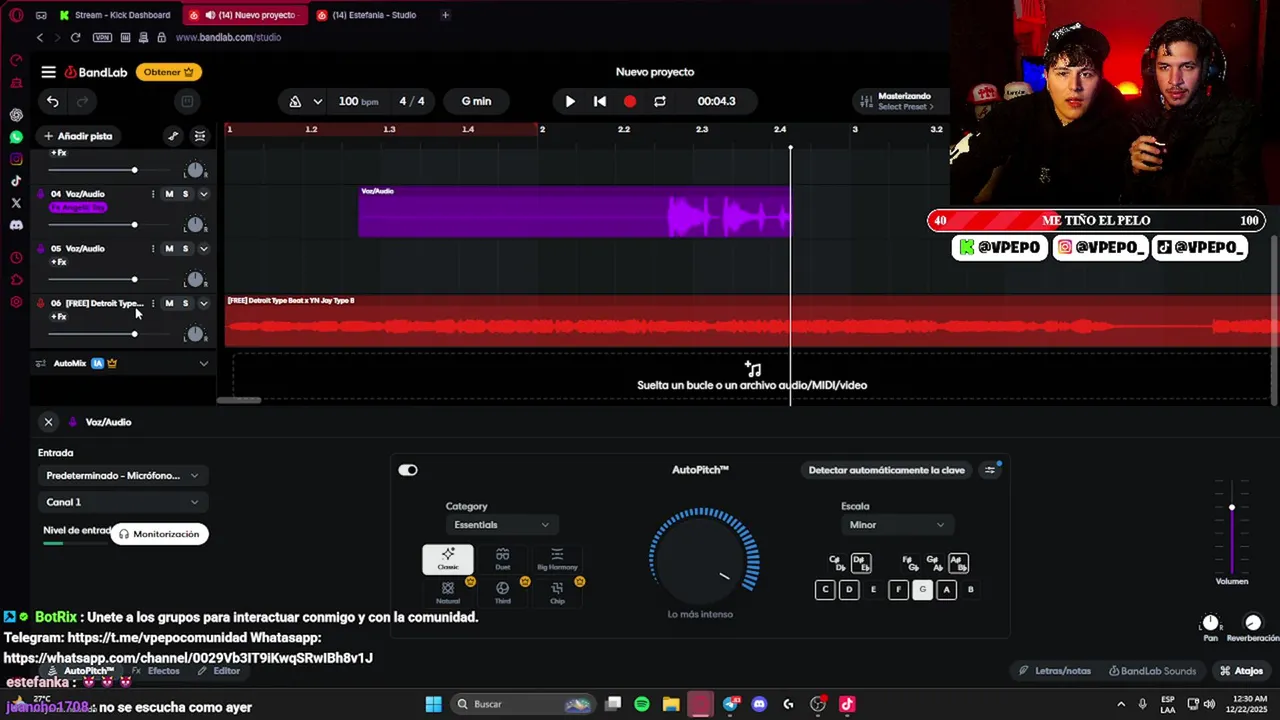Open the TikTok sidebar icon
The width and height of the screenshot is (1280, 720).
pos(16,181)
